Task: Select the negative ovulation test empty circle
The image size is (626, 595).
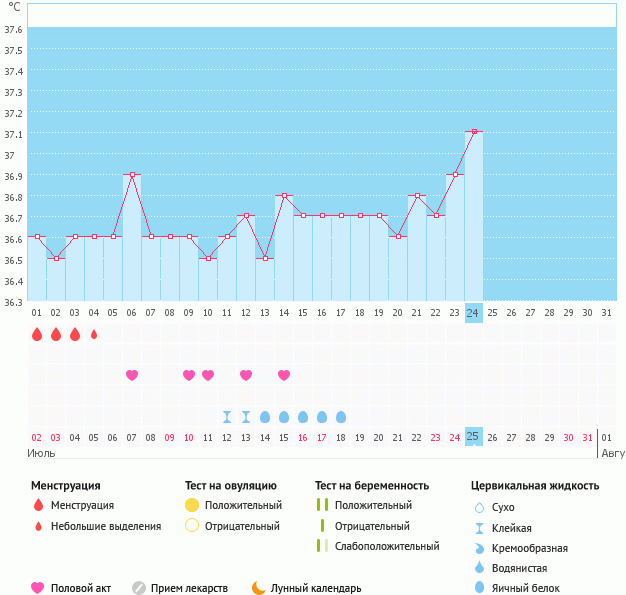Action: click(192, 526)
